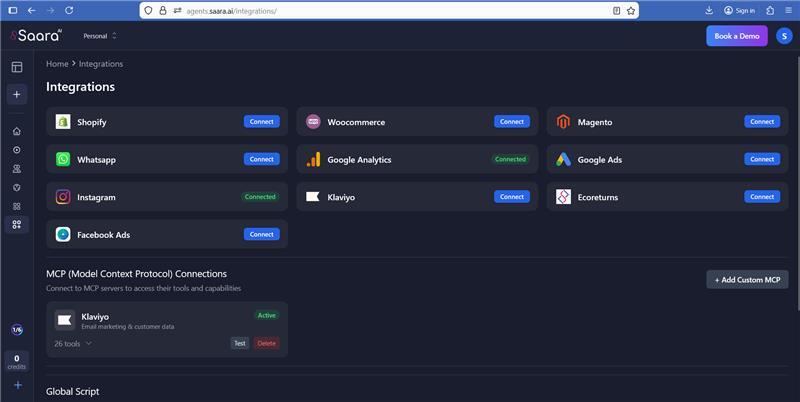Reload the page in browser

[68, 10]
